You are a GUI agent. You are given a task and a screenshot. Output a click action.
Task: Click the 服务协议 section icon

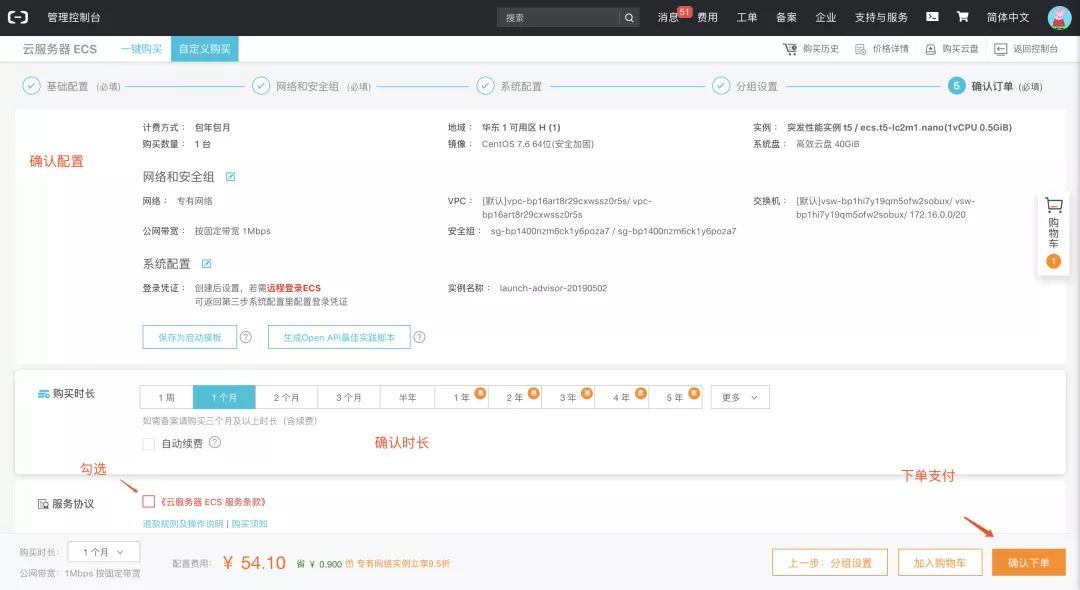pyautogui.click(x=43, y=504)
